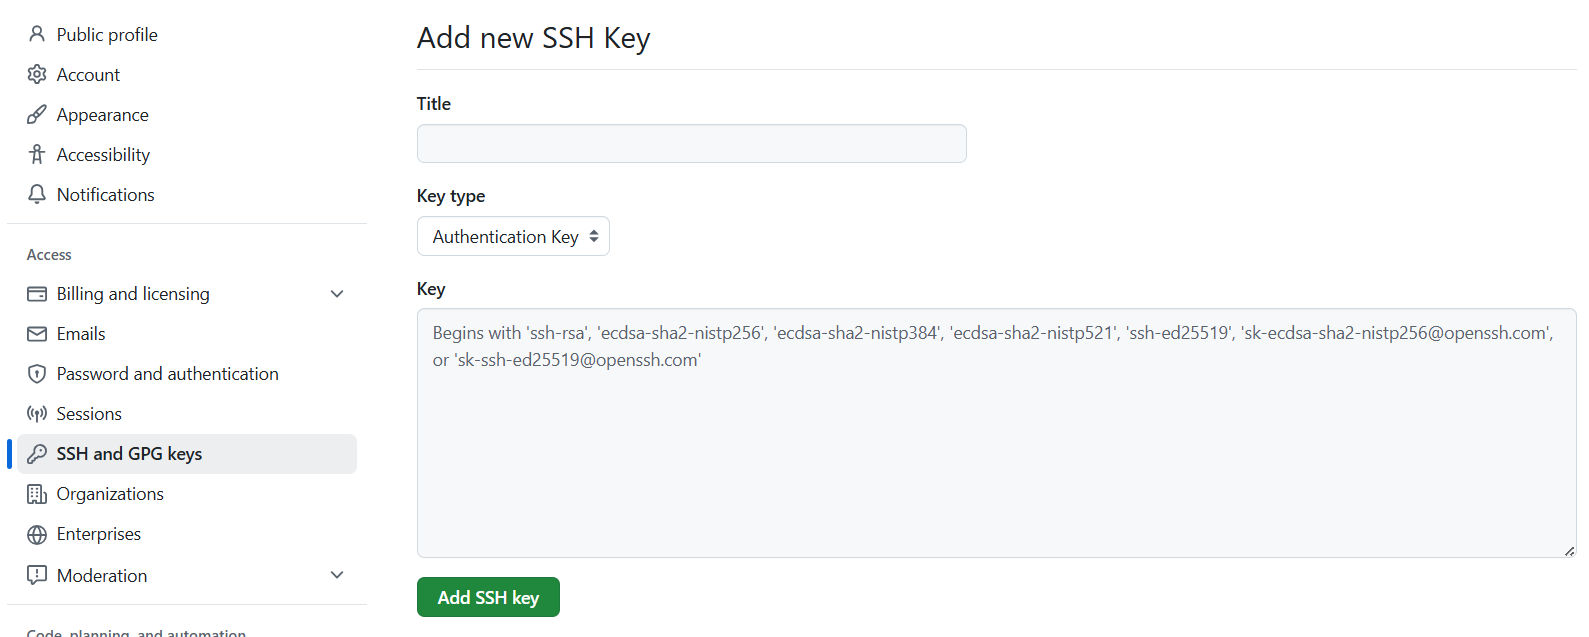Open the SSH and GPG keys section
Image resolution: width=1589 pixels, height=637 pixels.
click(x=130, y=453)
